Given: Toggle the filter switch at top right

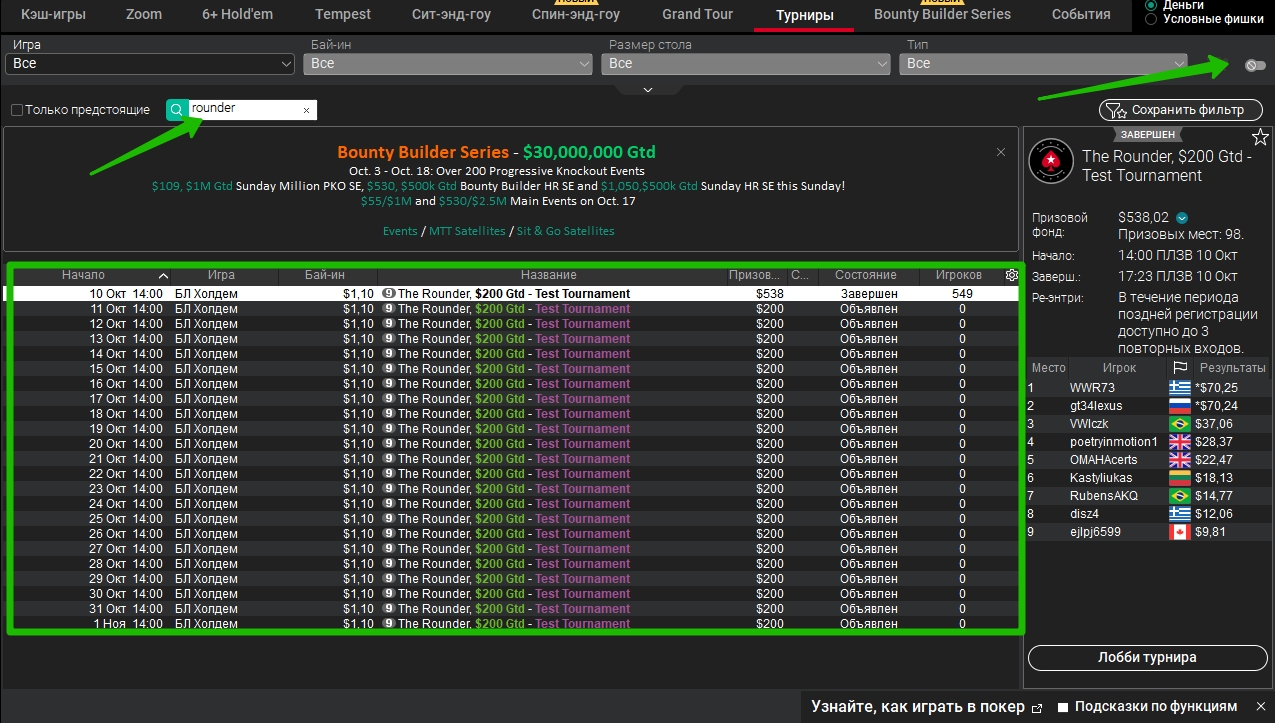Looking at the screenshot, I should 1255,65.
